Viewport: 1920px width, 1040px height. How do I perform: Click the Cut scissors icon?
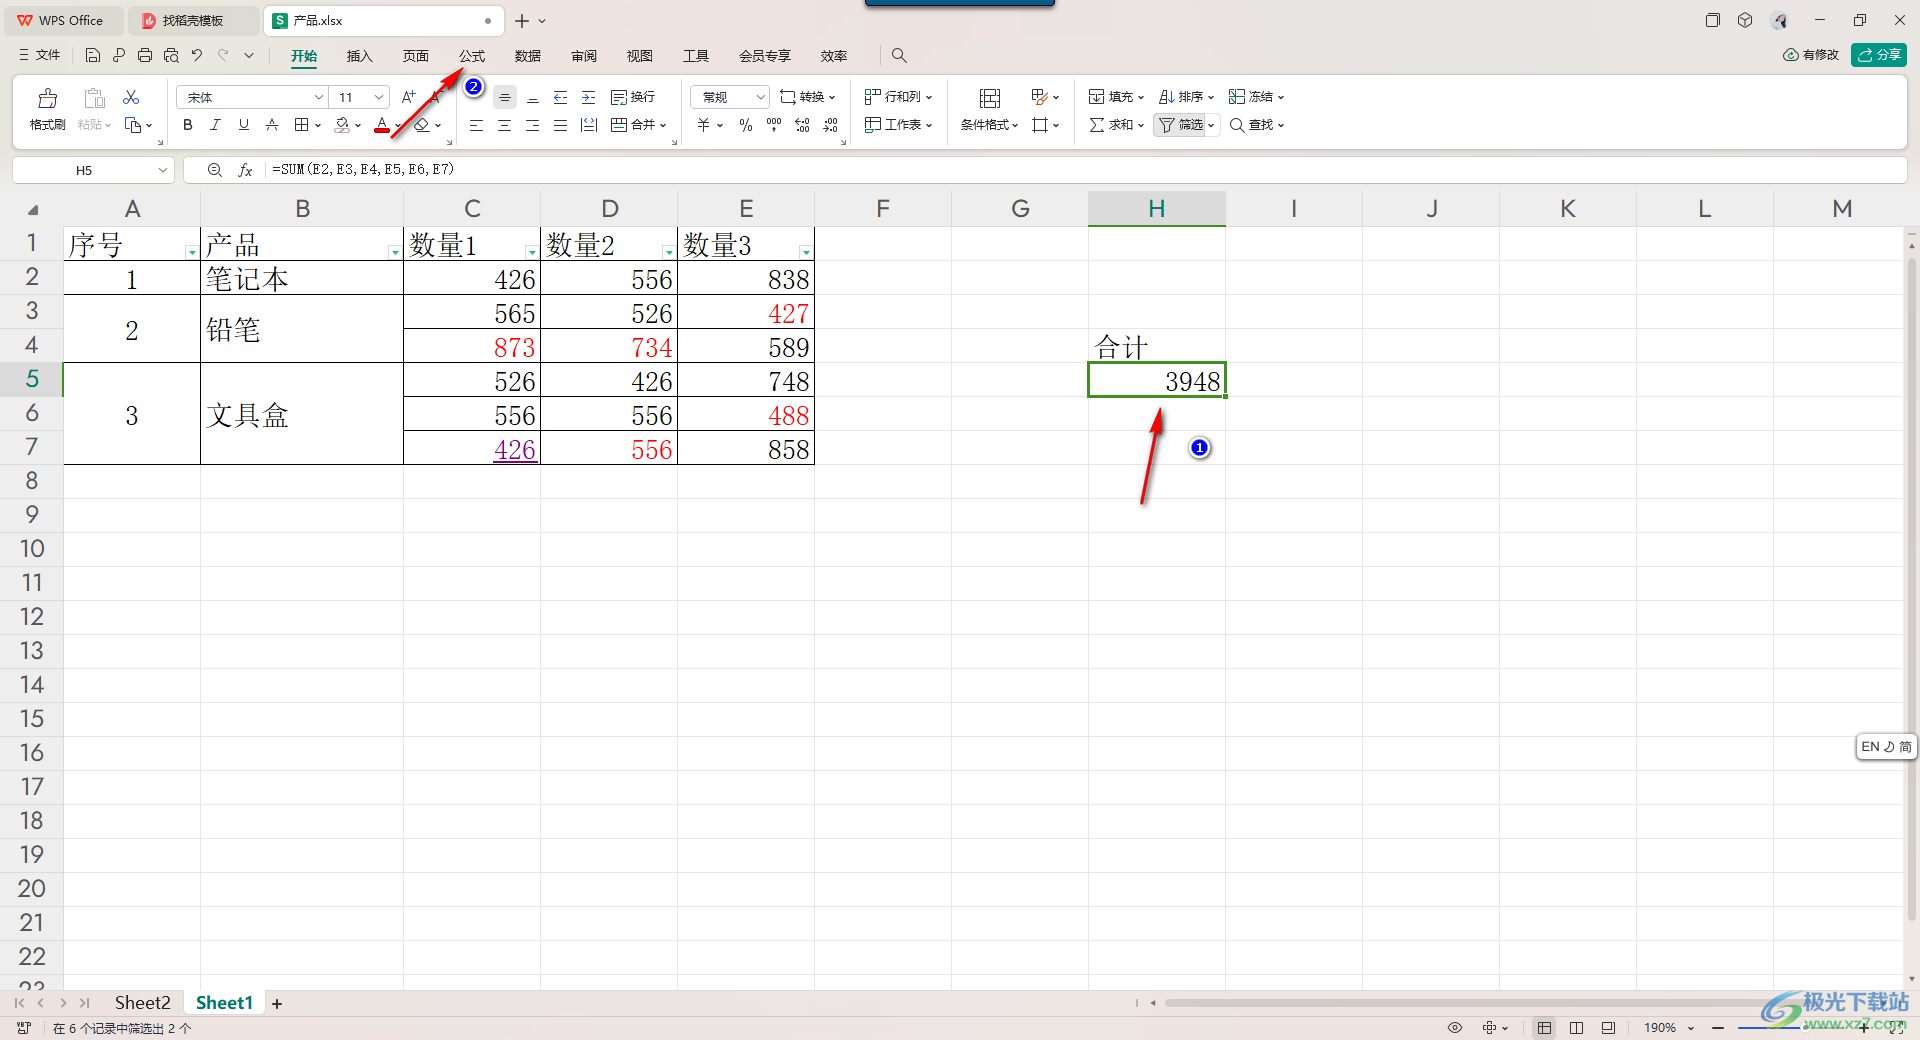(x=131, y=97)
